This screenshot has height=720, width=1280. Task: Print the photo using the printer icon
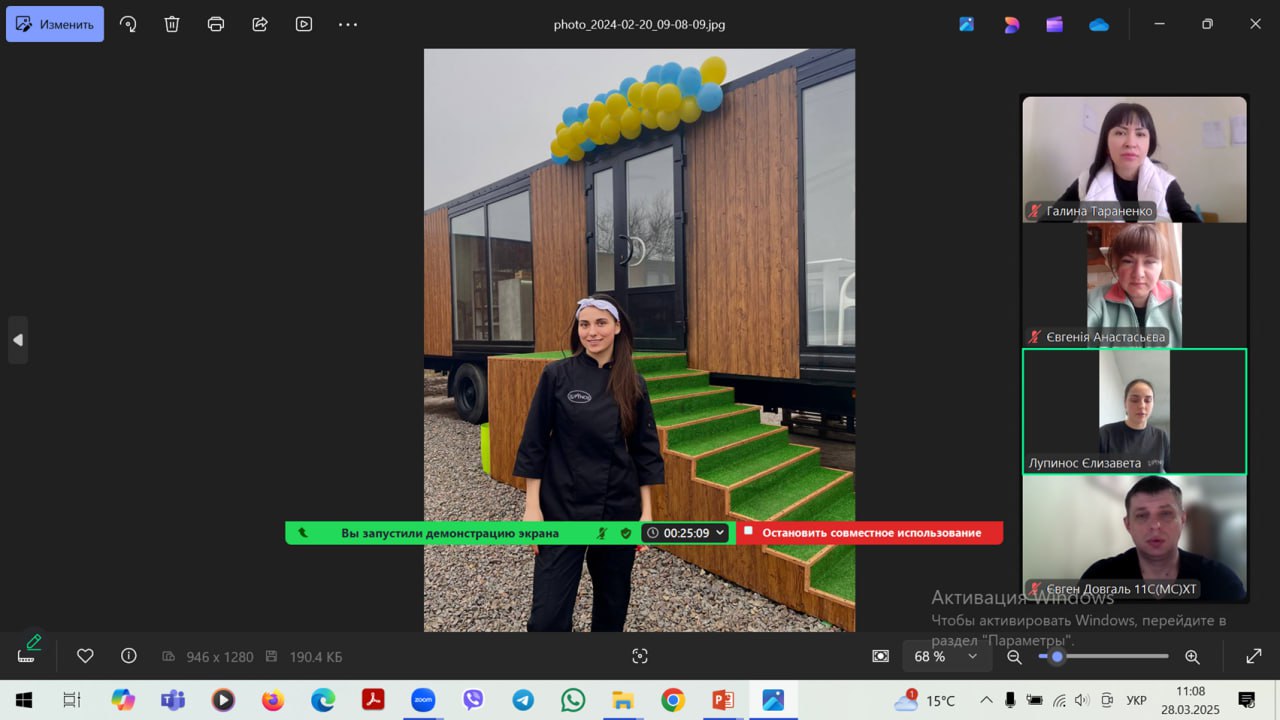216,24
